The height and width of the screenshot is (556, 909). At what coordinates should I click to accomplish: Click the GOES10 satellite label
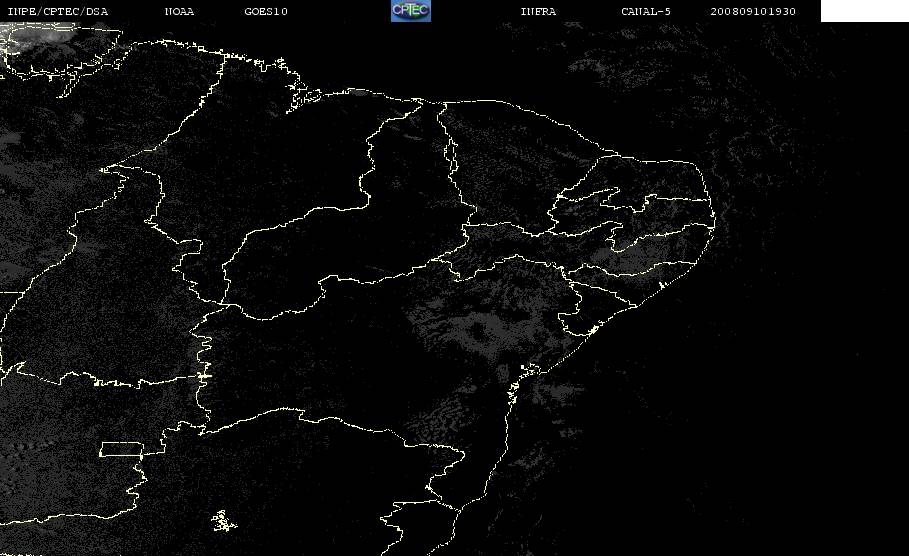tap(266, 12)
